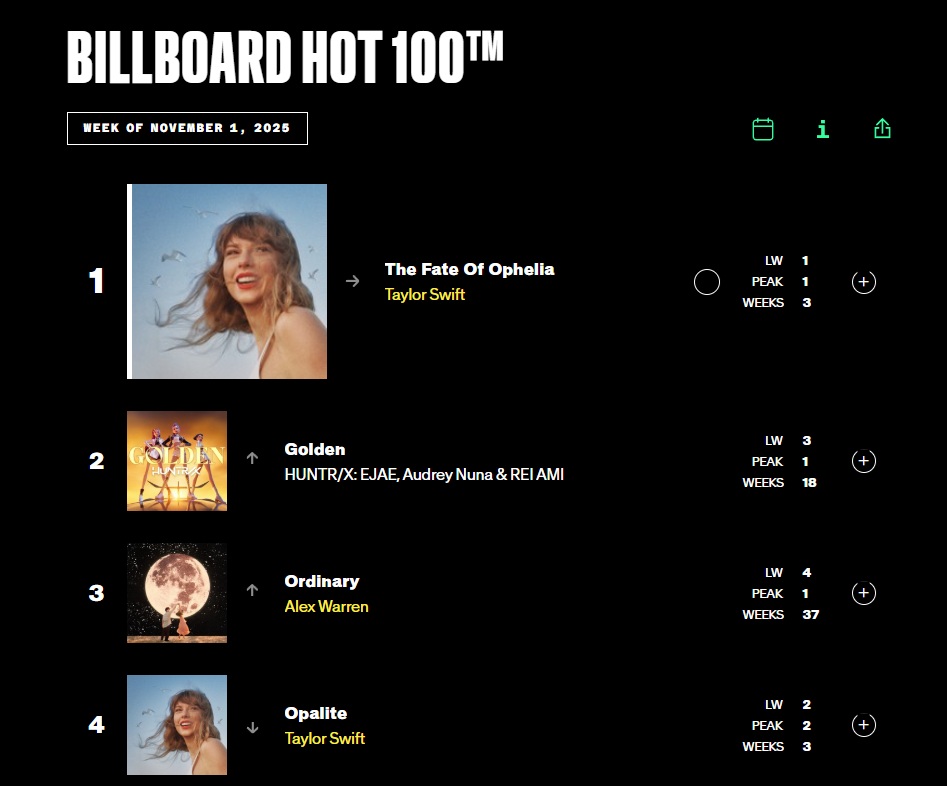The image size is (947, 786).
Task: Open Week of November 1, 2025 selector
Action: coord(187,129)
